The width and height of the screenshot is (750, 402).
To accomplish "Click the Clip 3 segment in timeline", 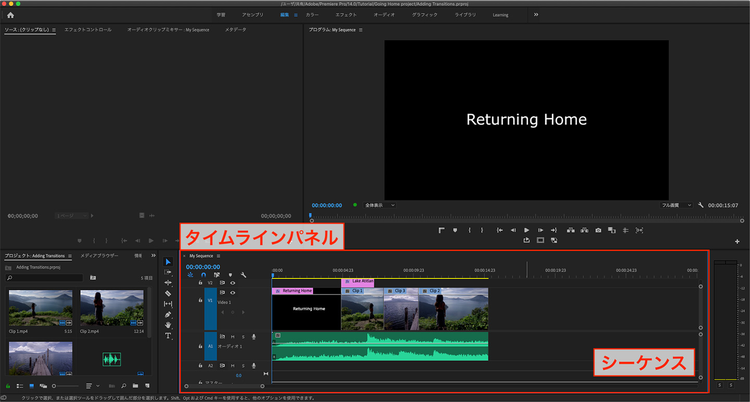I will click(x=403, y=309).
